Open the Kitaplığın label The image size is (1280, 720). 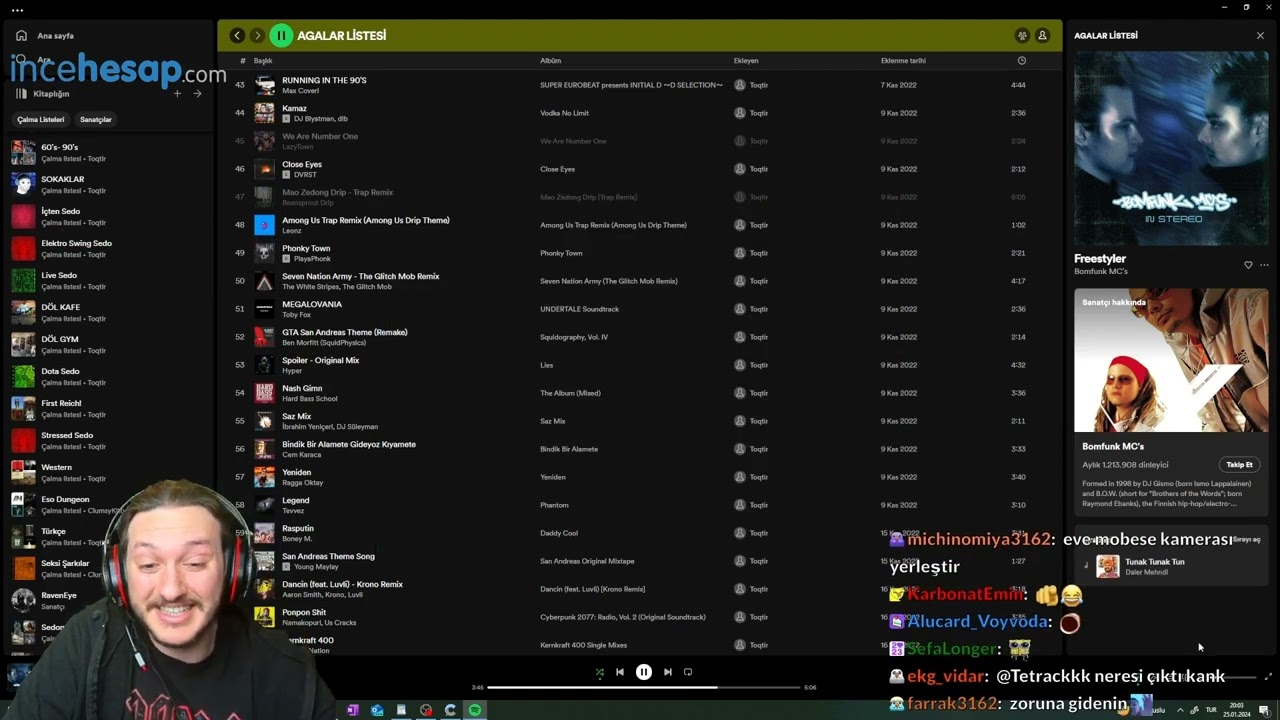click(51, 94)
